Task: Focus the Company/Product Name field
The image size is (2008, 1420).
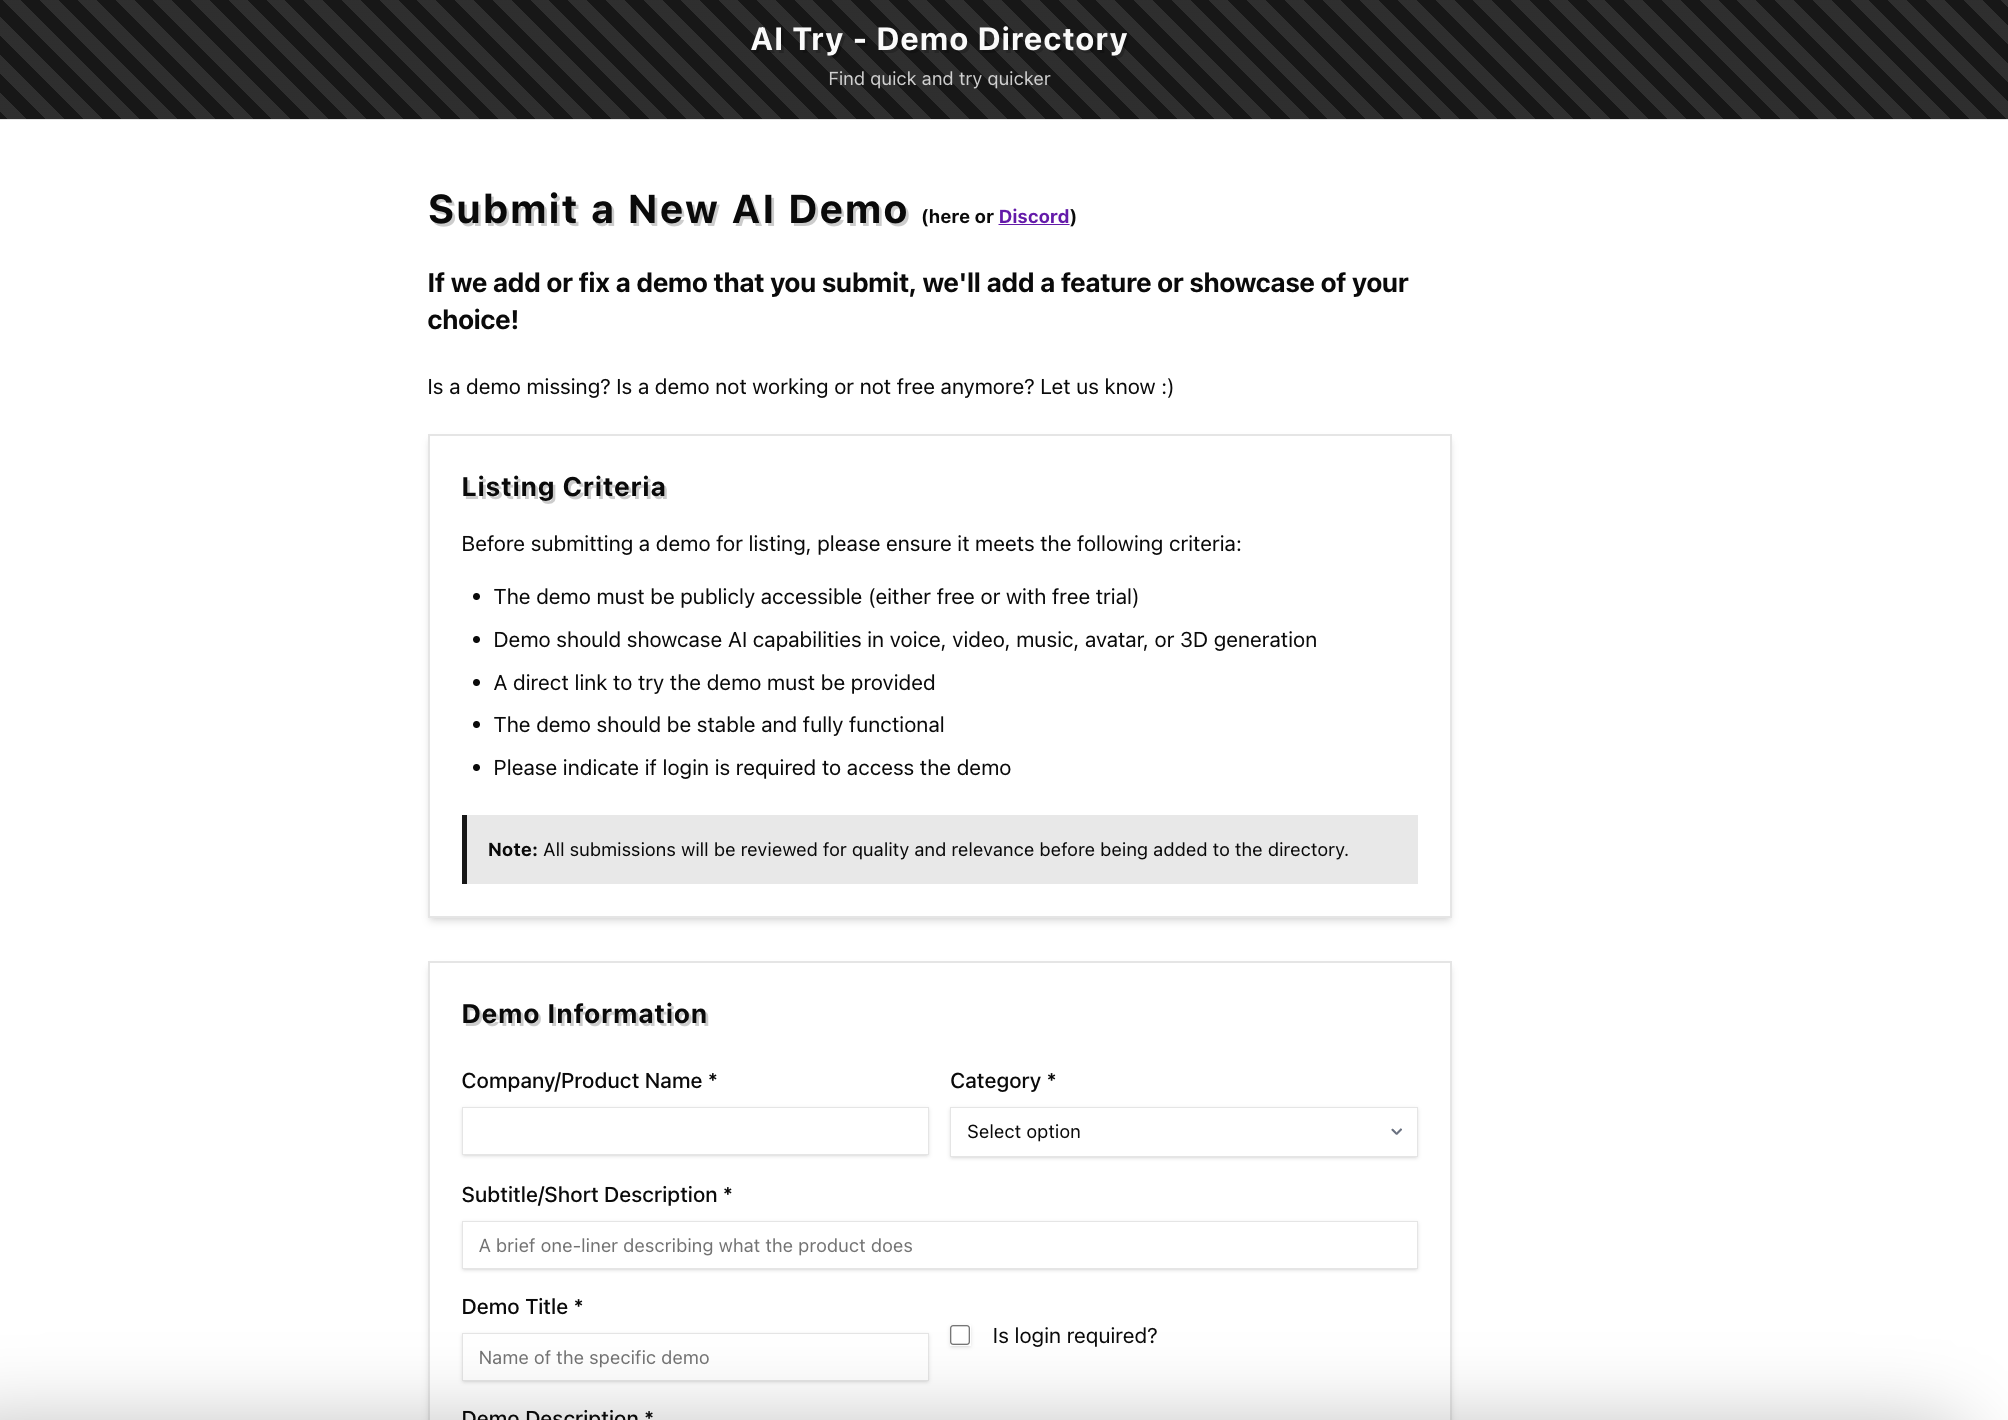Action: coord(694,1131)
